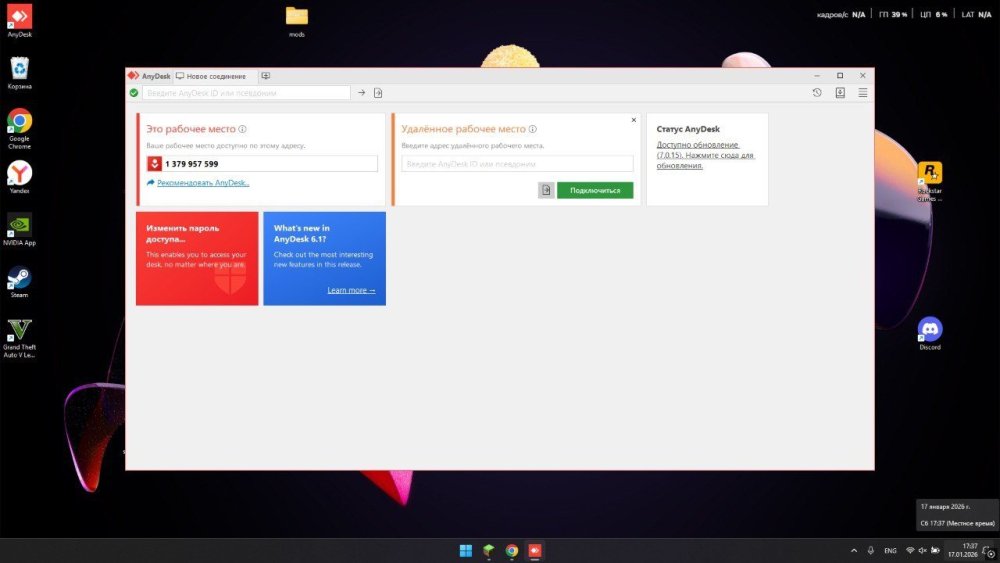Click the Wi-Fi network tray icon
Image resolution: width=1000 pixels, height=563 pixels.
point(910,550)
